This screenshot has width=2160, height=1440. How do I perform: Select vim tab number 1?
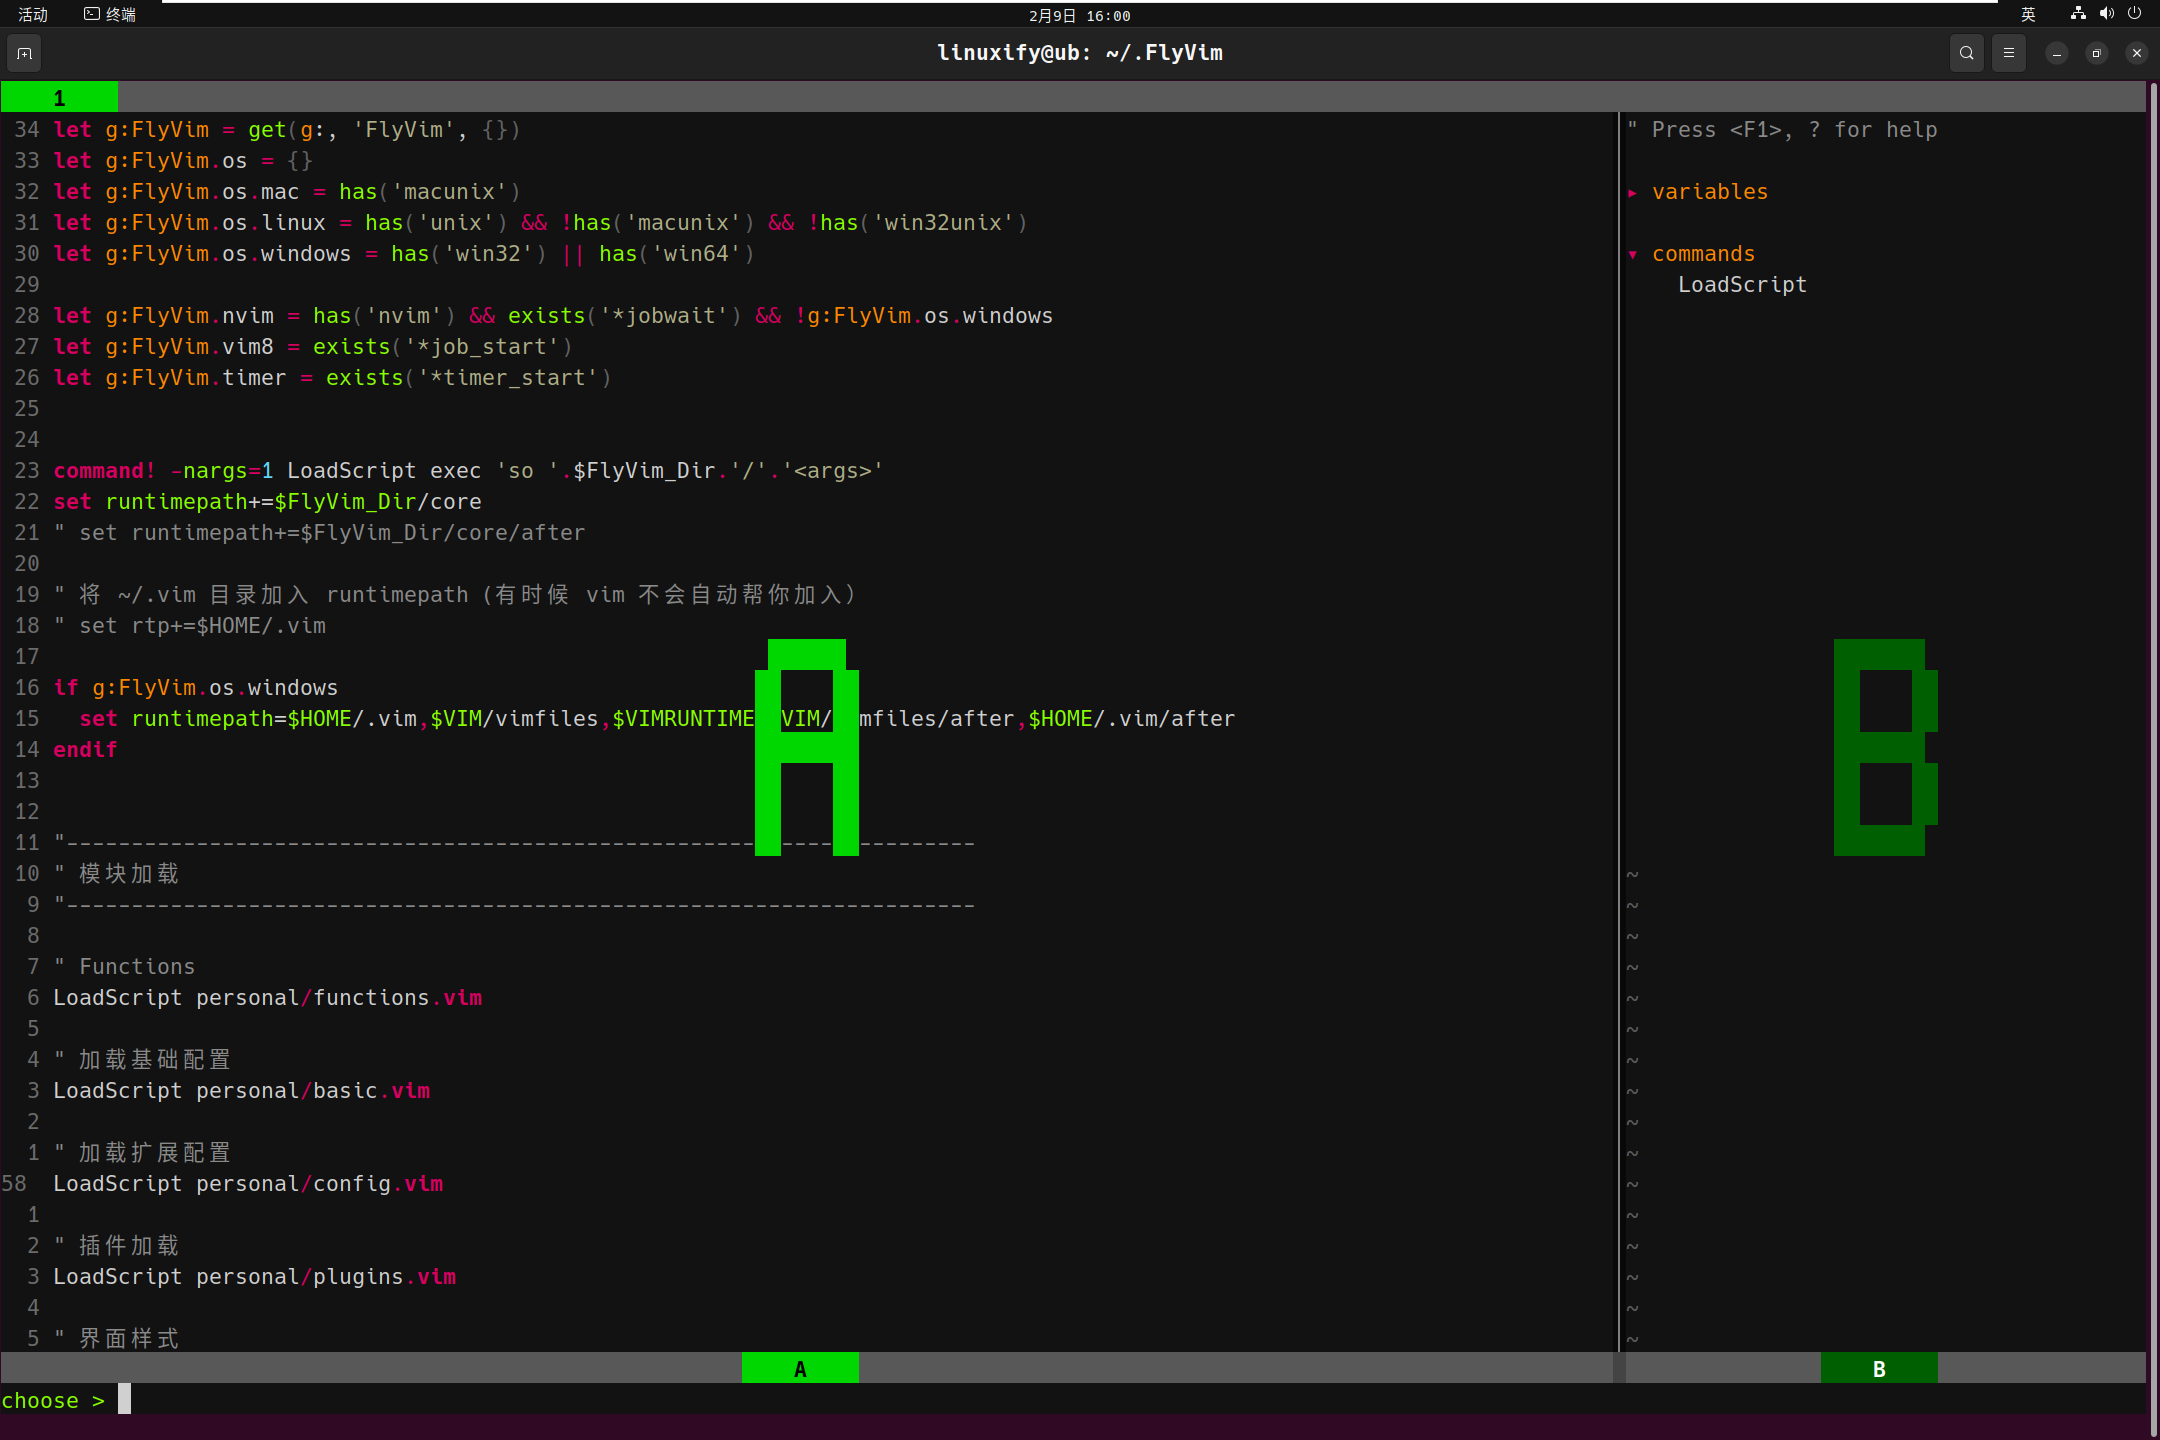(59, 98)
